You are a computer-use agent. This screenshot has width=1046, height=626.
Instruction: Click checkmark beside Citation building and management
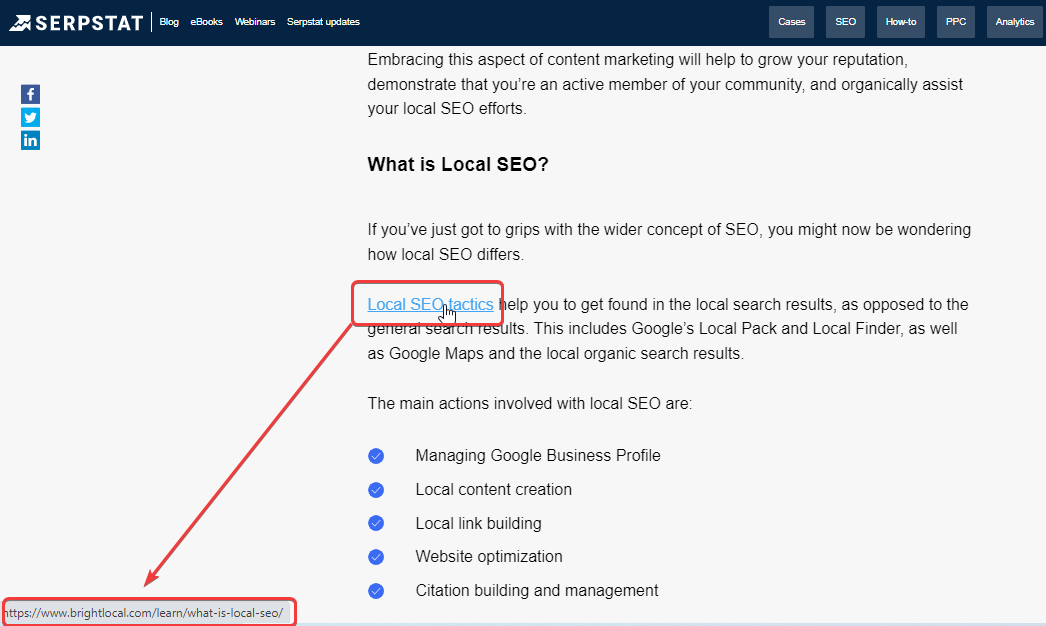click(376, 591)
